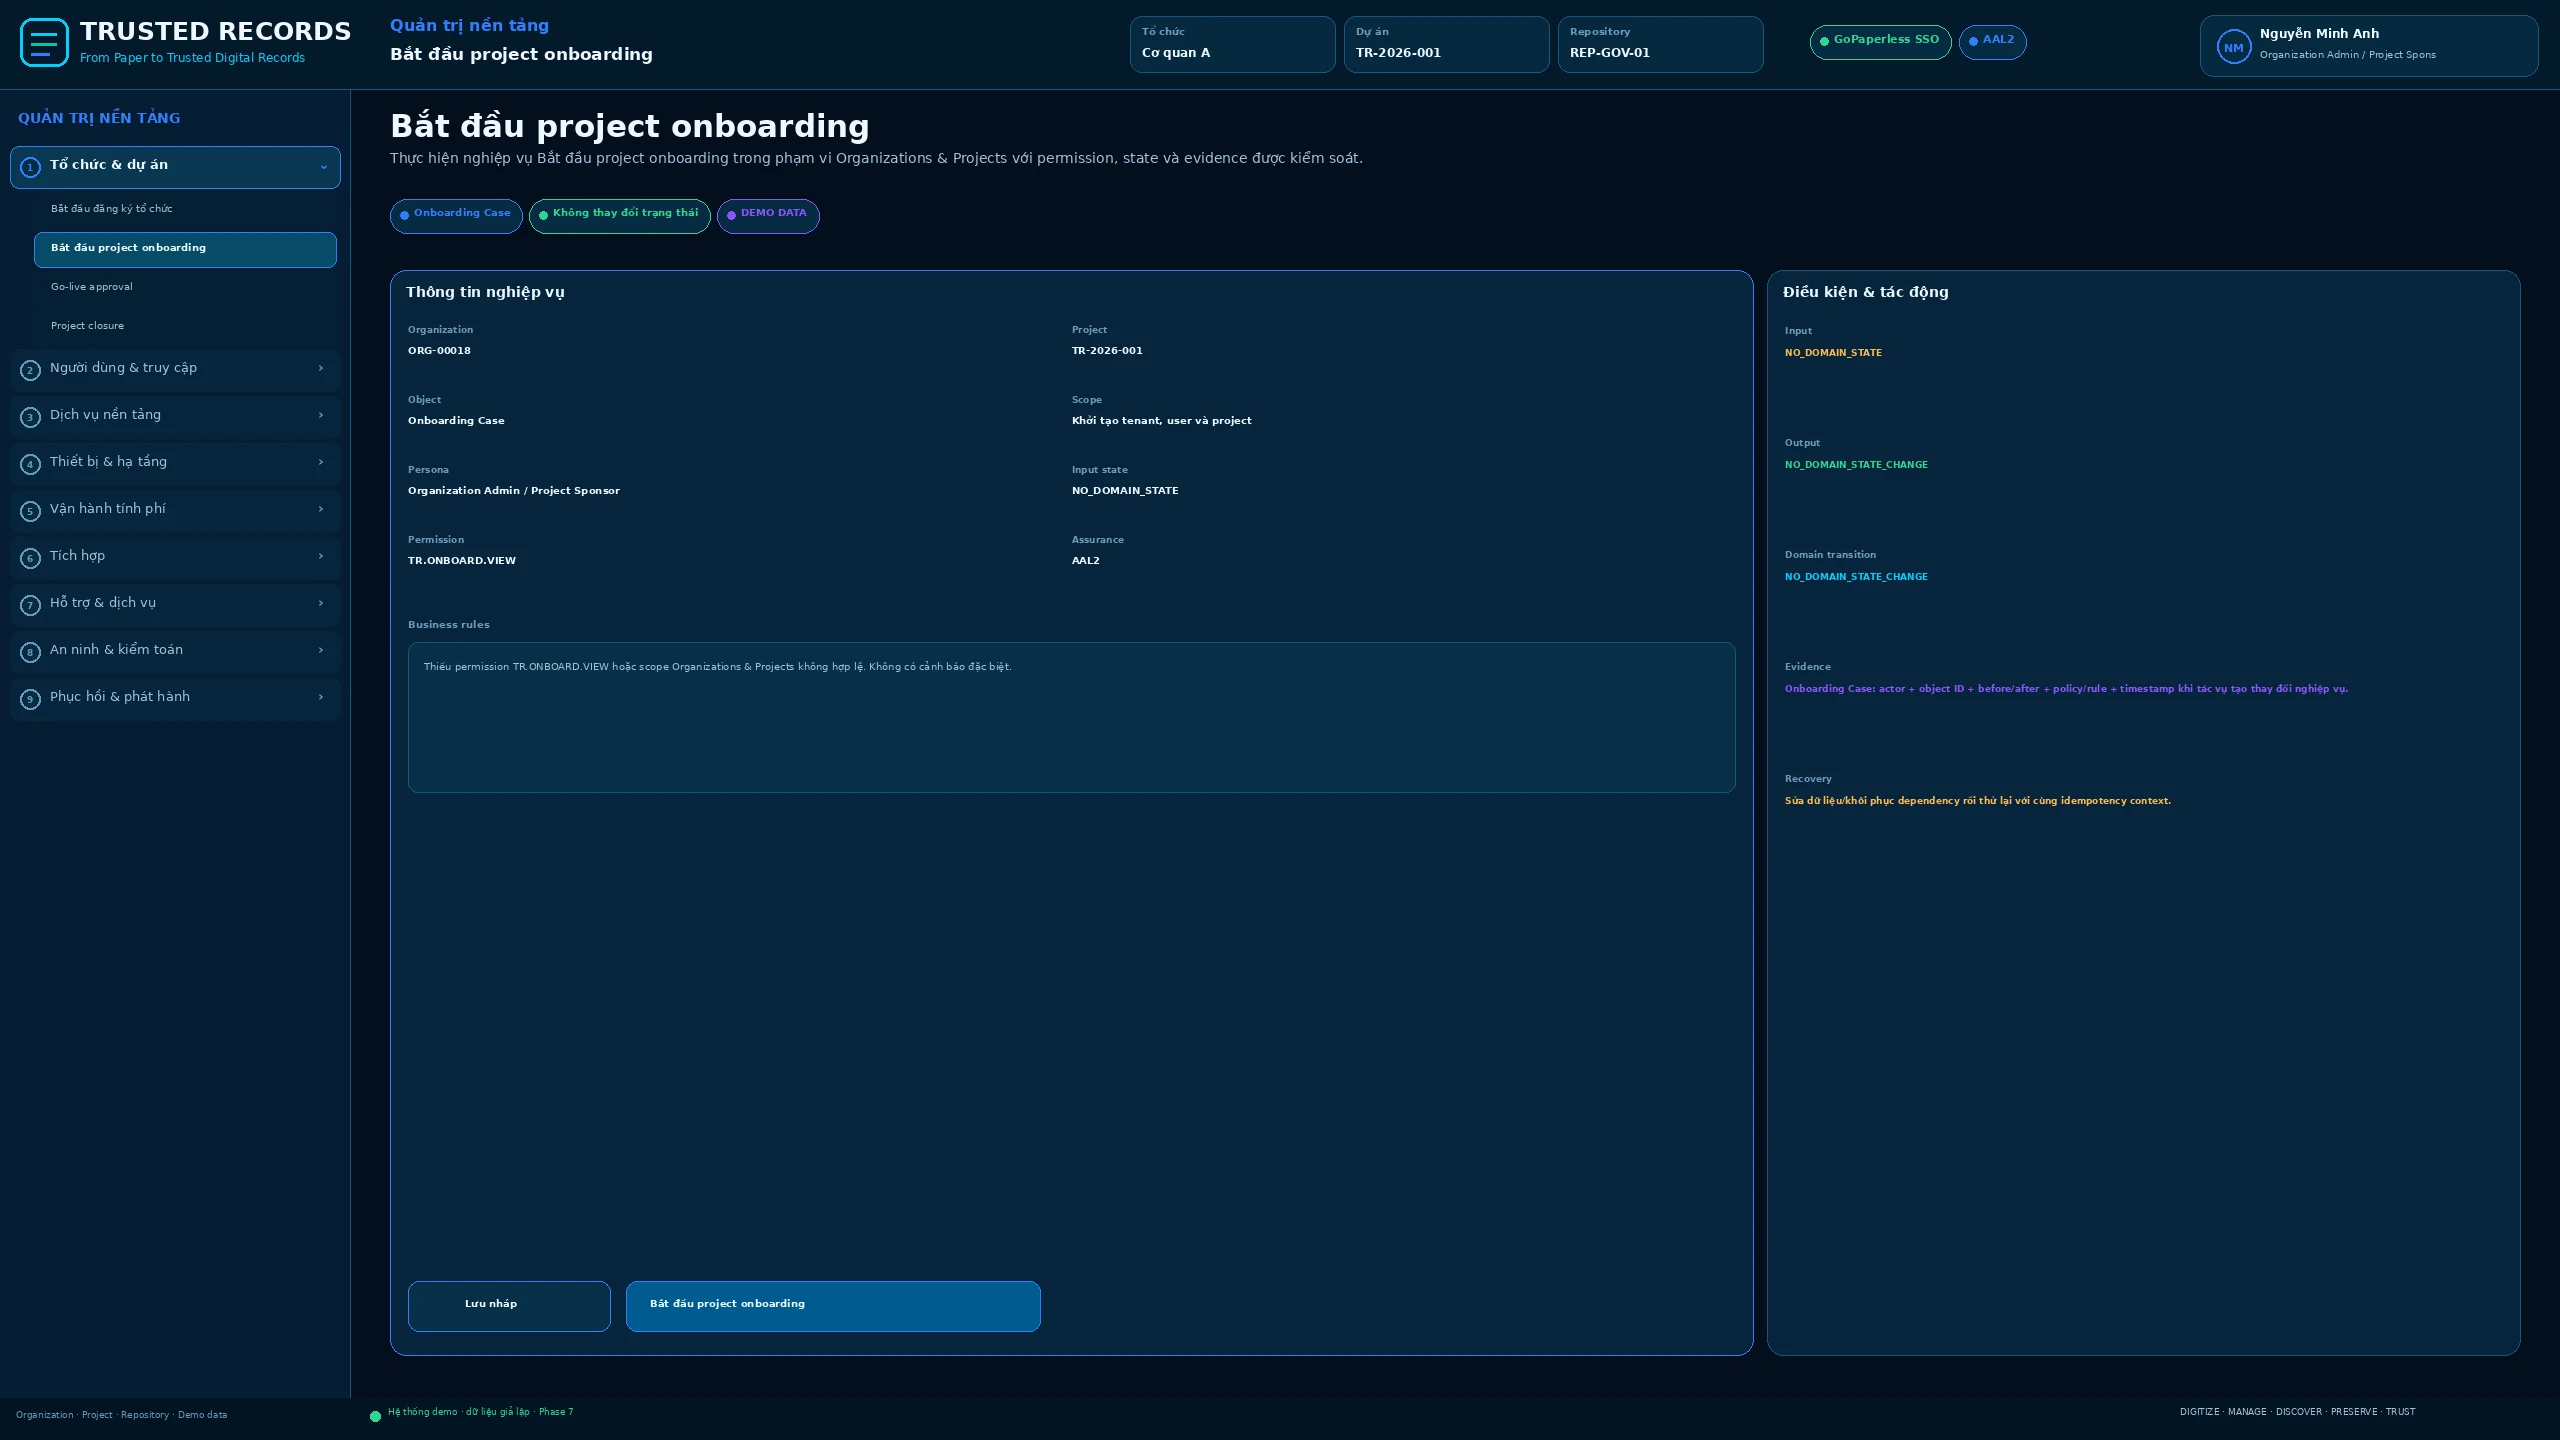2560x1440 pixels.
Task: Open the Go-live approval sidebar item
Action: coord(185,287)
